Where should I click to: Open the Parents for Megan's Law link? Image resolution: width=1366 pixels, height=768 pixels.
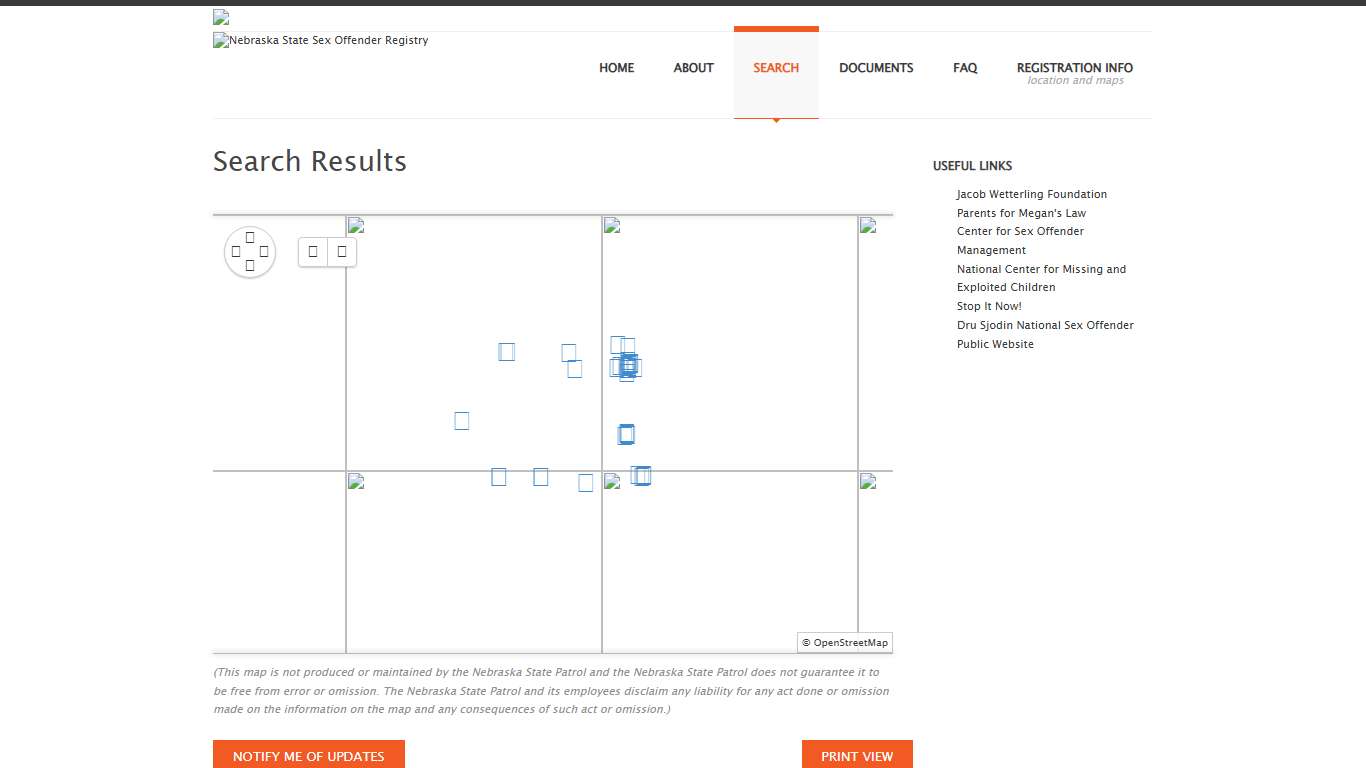[x=1021, y=213]
